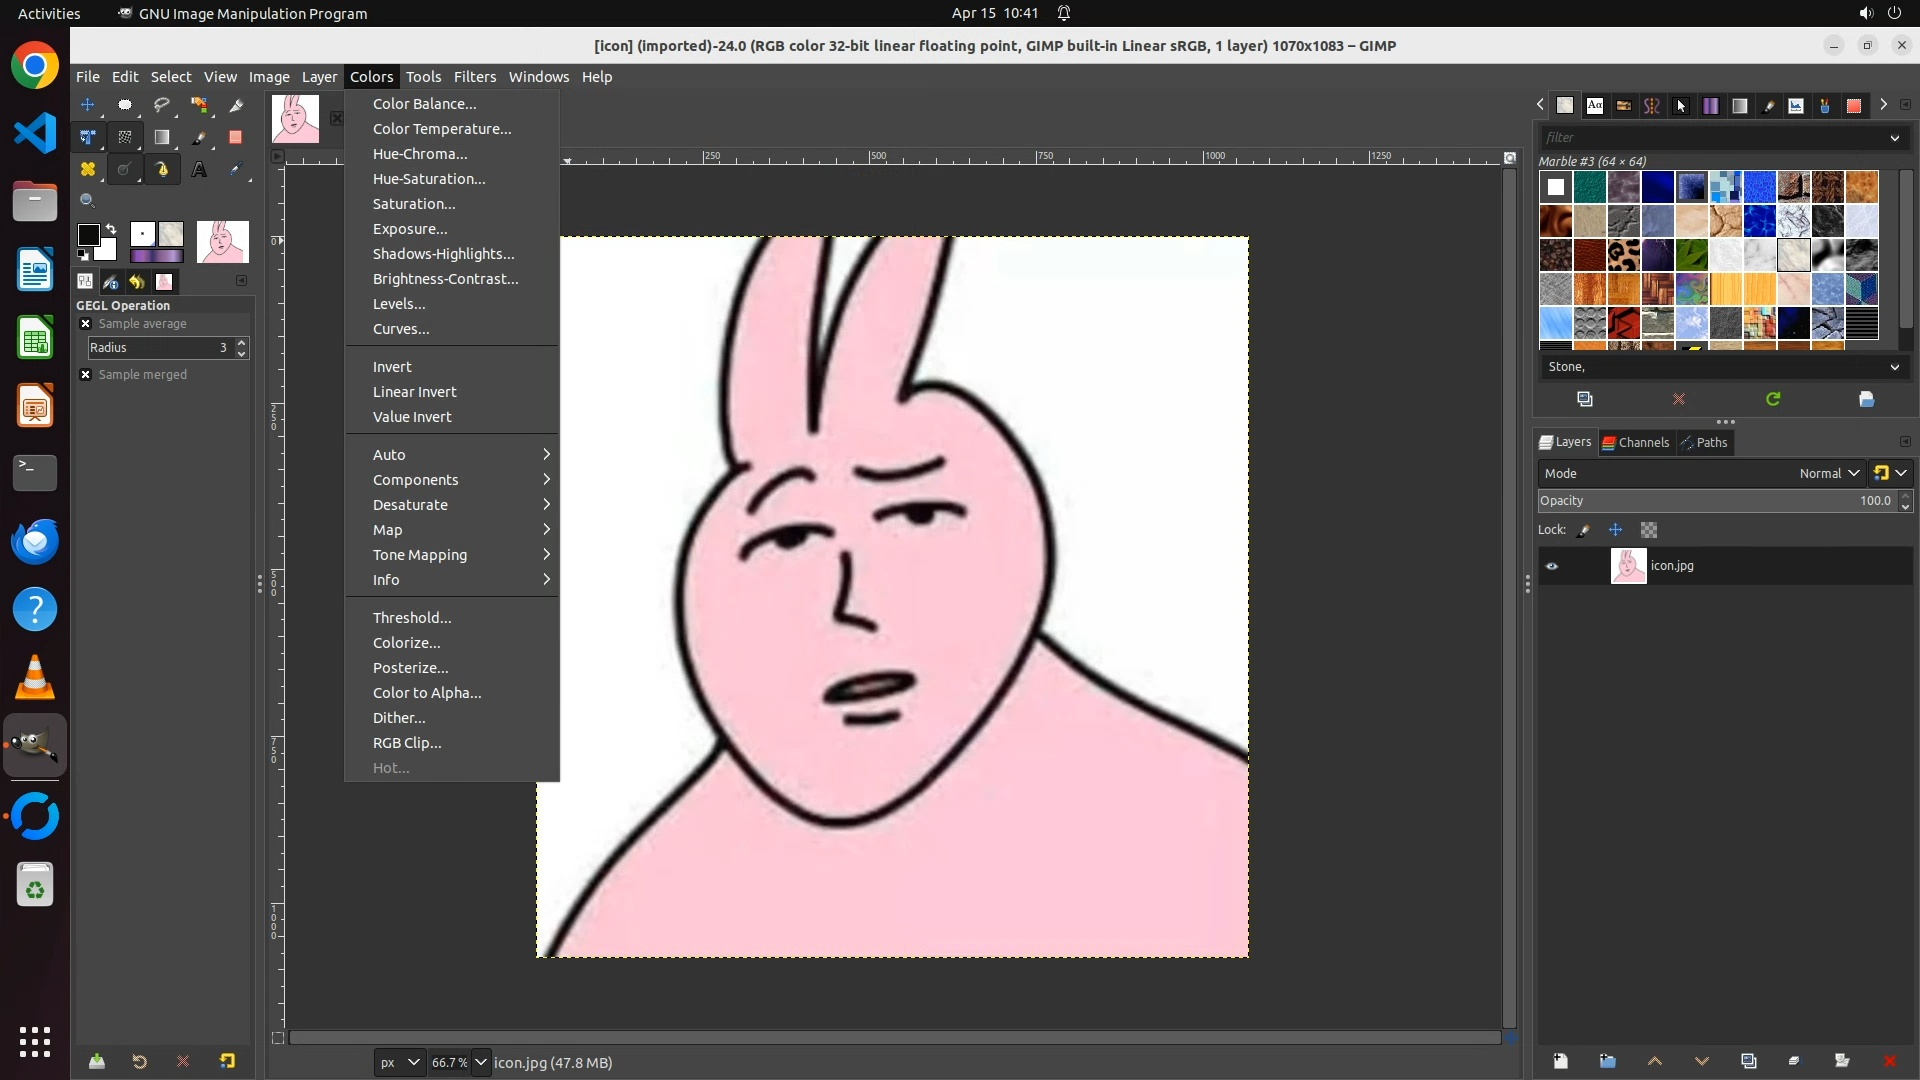
Task: Click the swap foreground and background colors arrow
Action: click(111, 229)
